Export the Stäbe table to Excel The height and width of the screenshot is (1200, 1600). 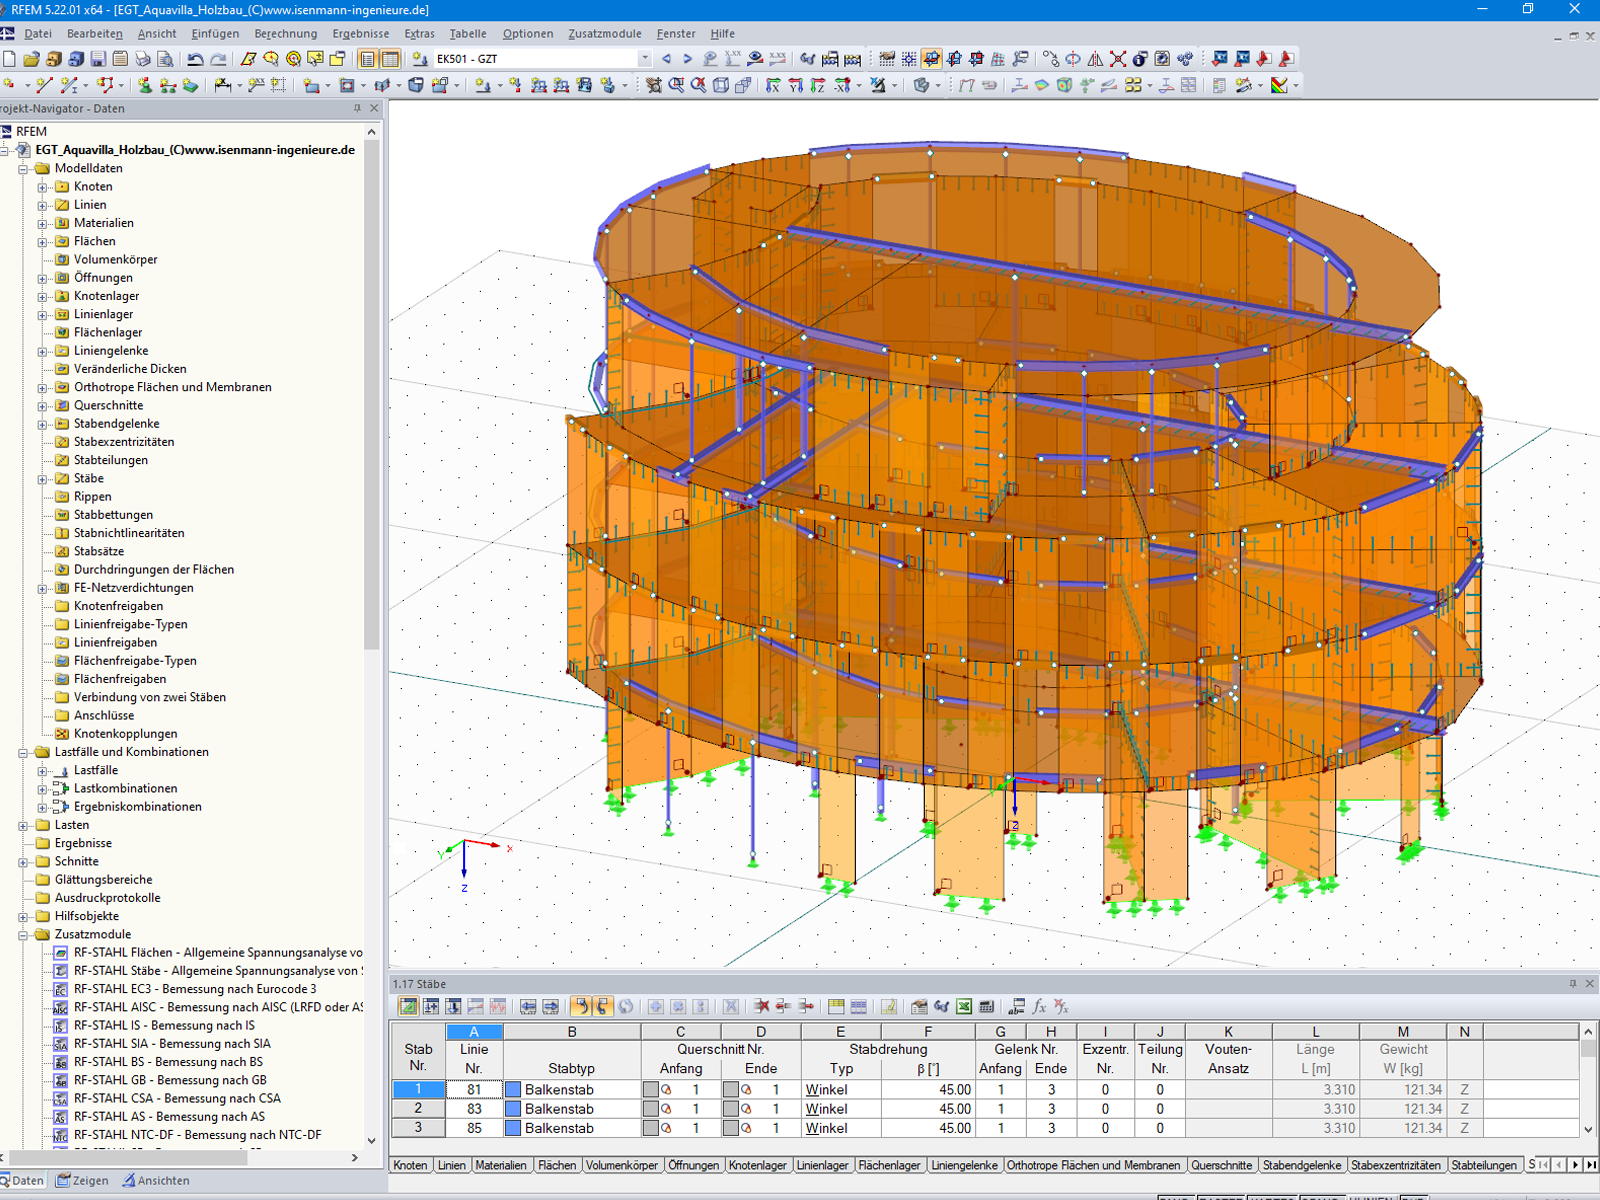click(965, 1007)
